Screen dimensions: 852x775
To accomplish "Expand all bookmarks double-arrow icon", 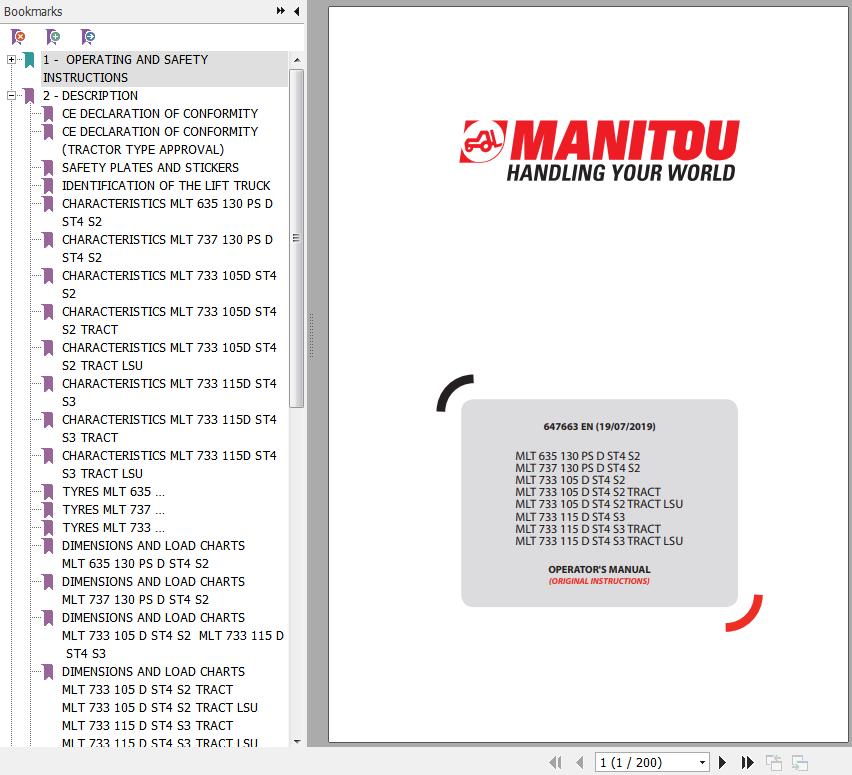I will point(280,11).
